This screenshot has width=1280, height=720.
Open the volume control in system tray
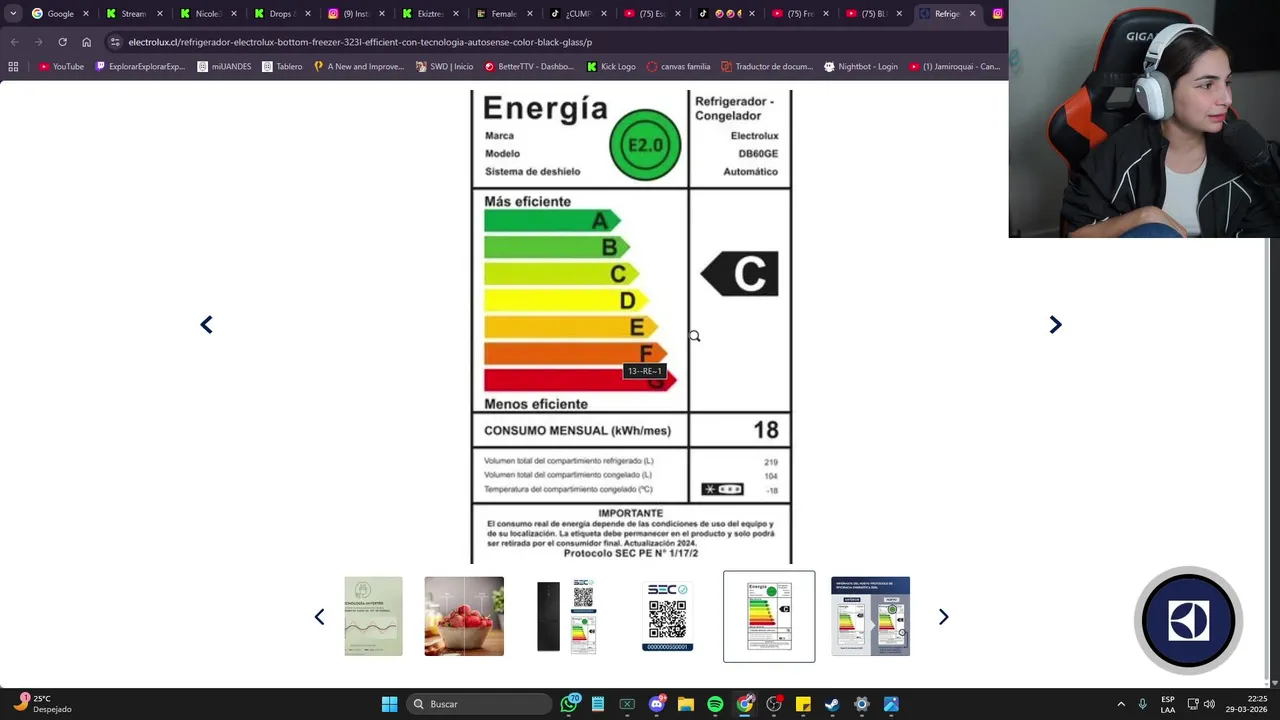point(1209,704)
